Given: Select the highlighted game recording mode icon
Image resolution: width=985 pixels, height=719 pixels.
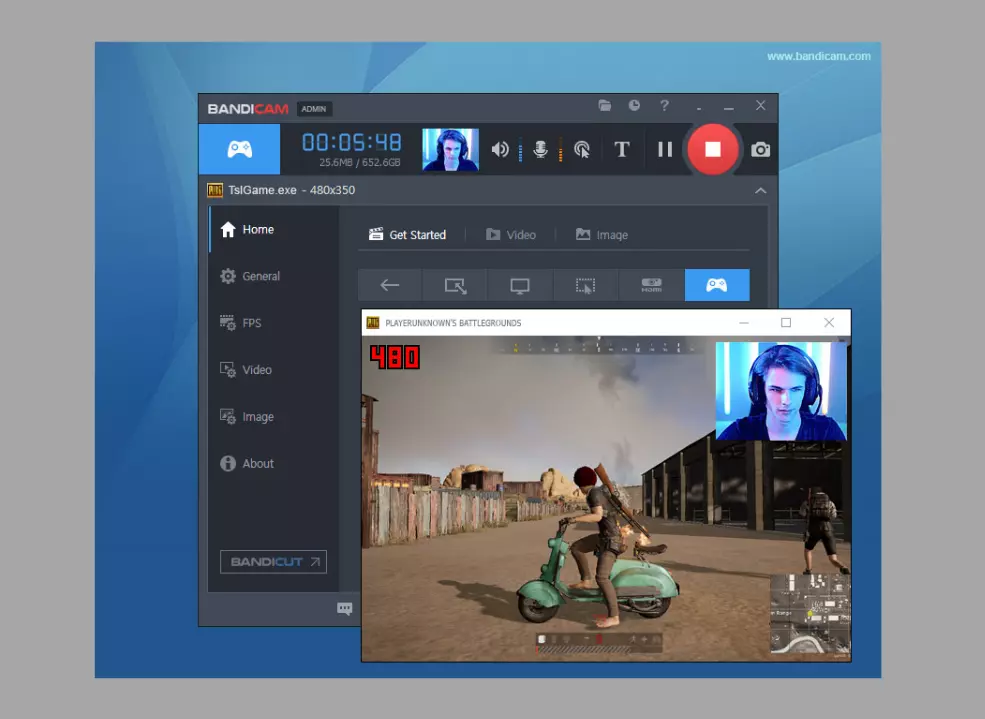Looking at the screenshot, I should (717, 285).
